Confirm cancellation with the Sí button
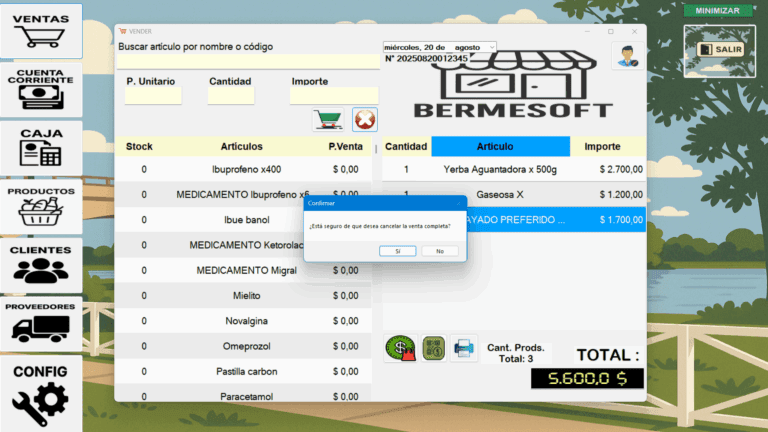 point(397,251)
